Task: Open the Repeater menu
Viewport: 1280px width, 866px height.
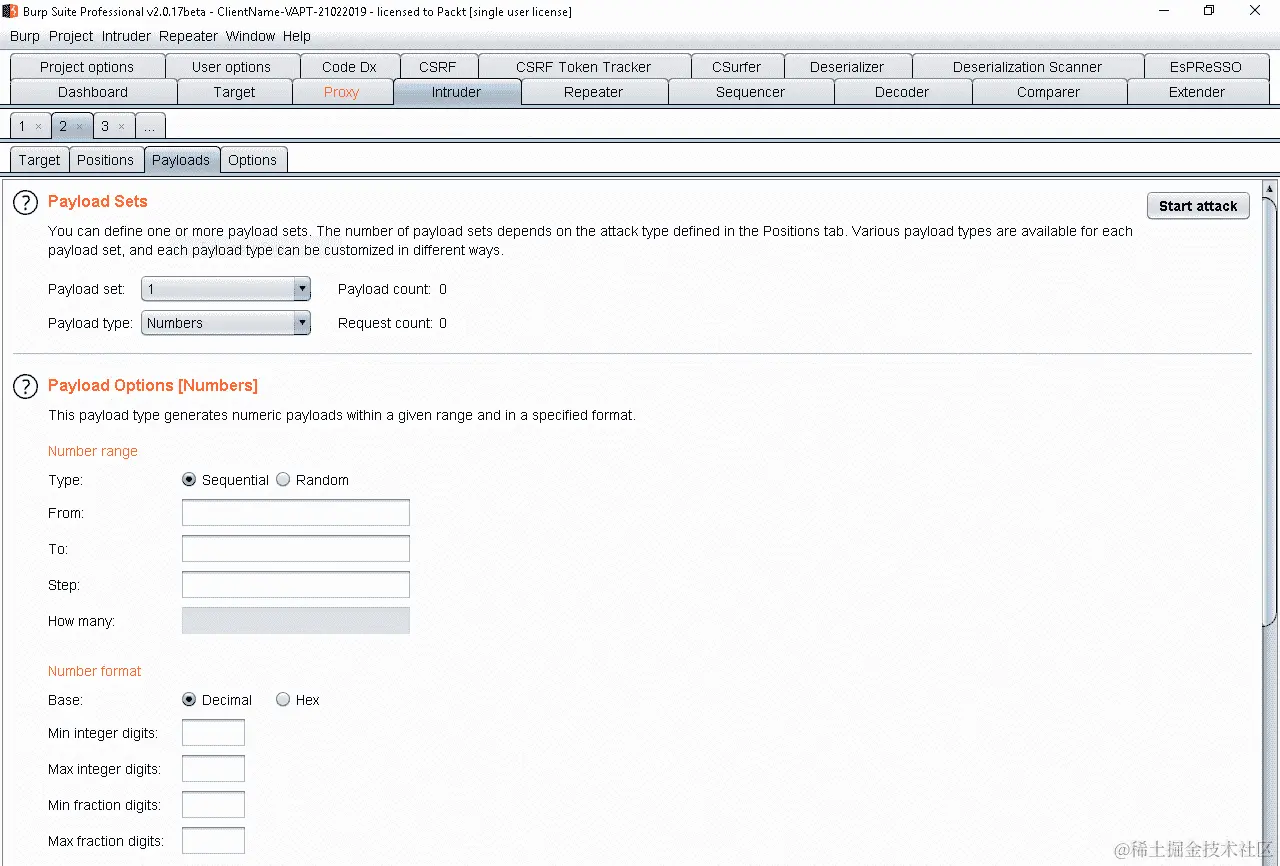Action: click(x=188, y=36)
